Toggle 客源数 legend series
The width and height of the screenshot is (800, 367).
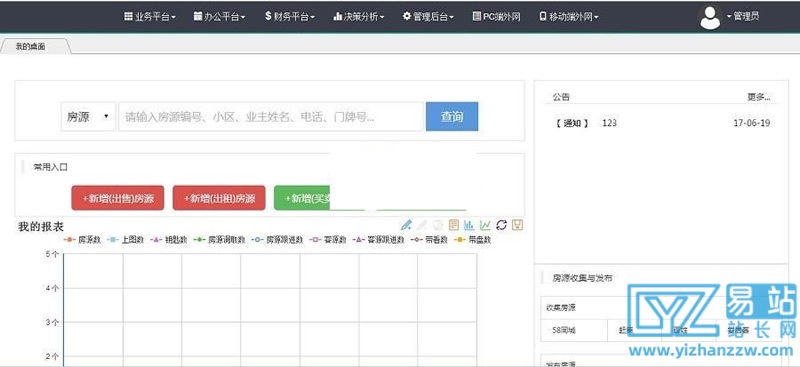tap(328, 239)
